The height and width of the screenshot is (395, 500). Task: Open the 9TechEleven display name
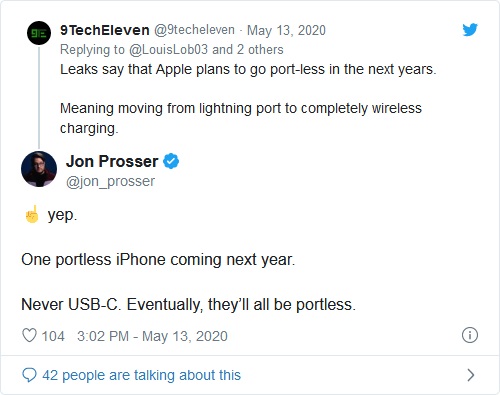105,30
